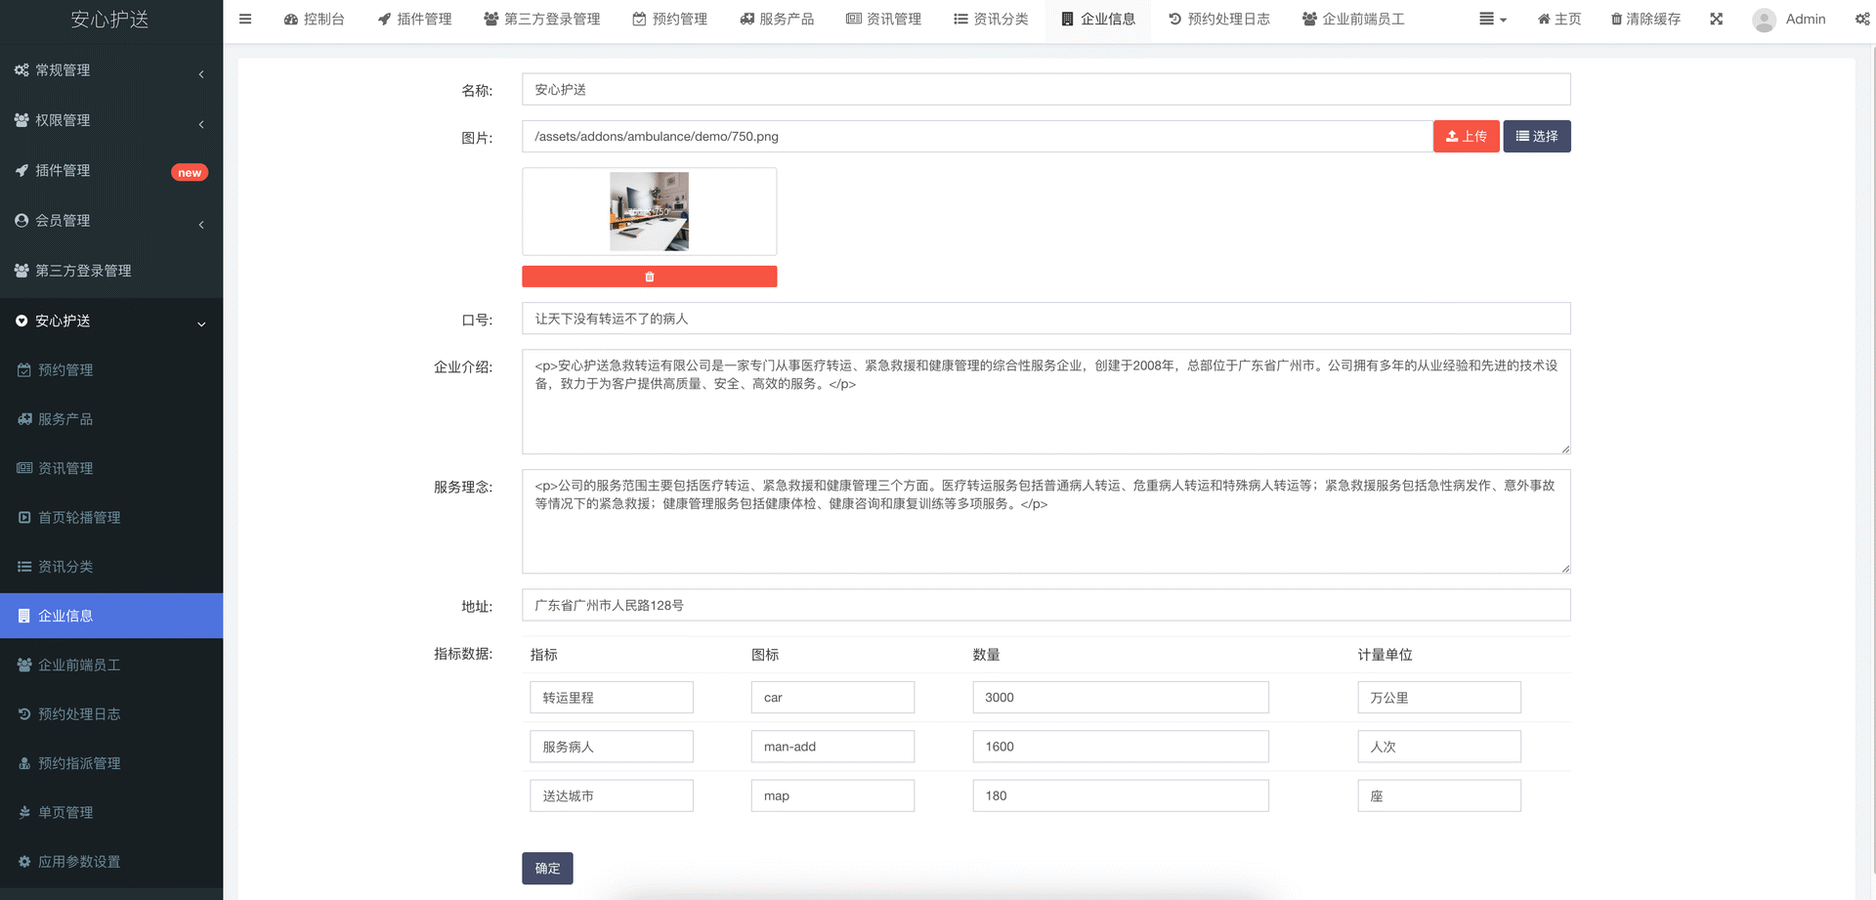The image size is (1876, 900).
Task: Expand the 权限管理 sidebar menu
Action: [110, 120]
